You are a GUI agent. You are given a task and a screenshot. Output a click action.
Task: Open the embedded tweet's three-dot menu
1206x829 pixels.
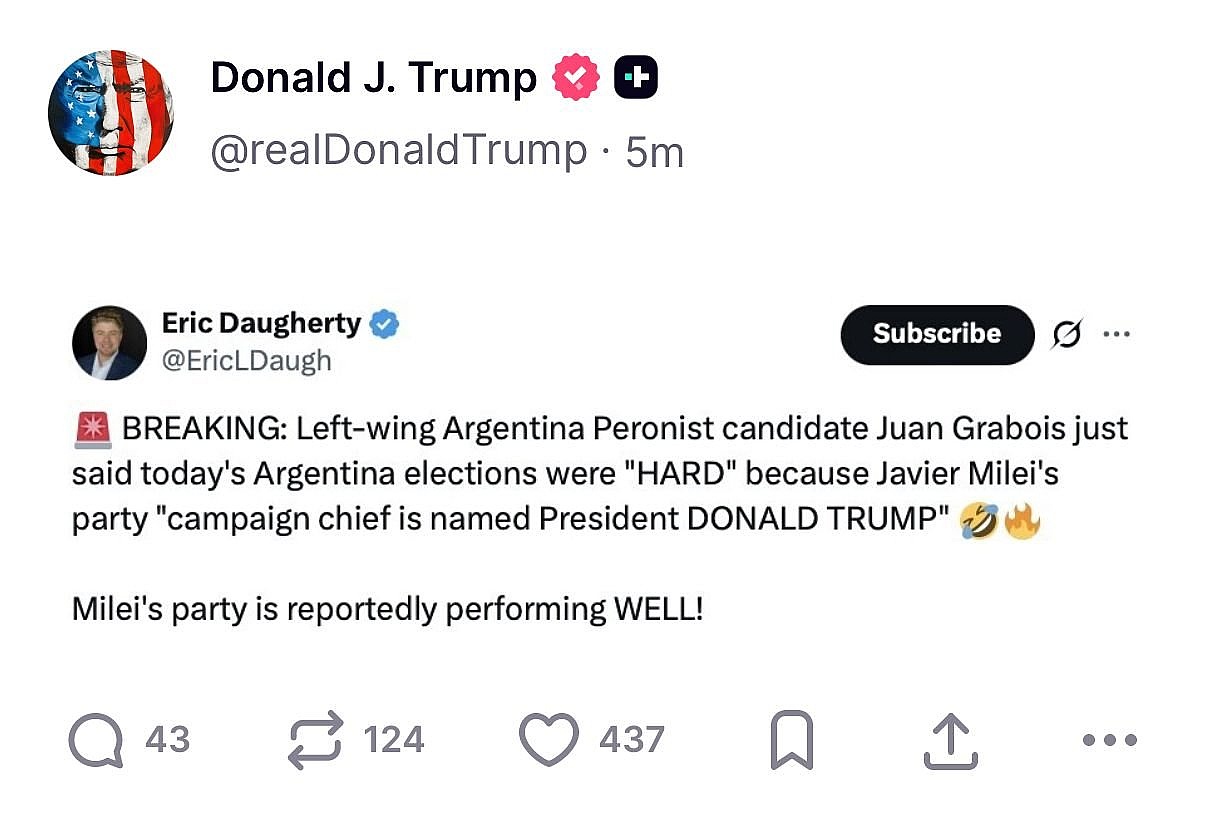1116,334
